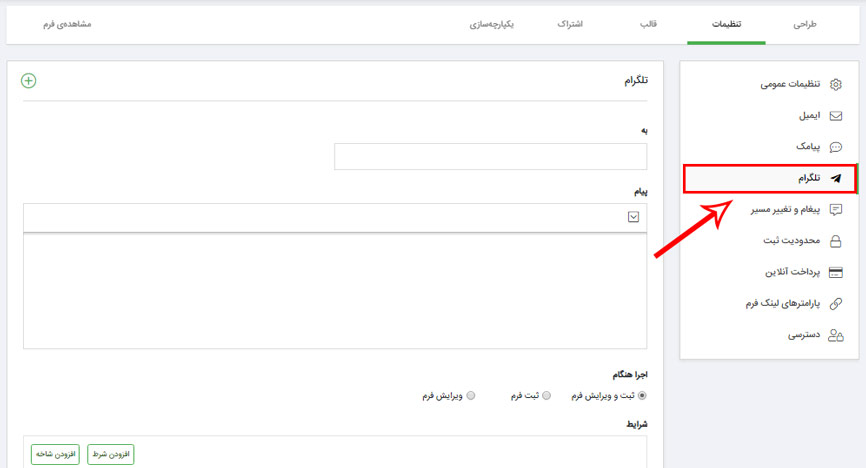Expand the message field variable dropdown

pos(633,217)
